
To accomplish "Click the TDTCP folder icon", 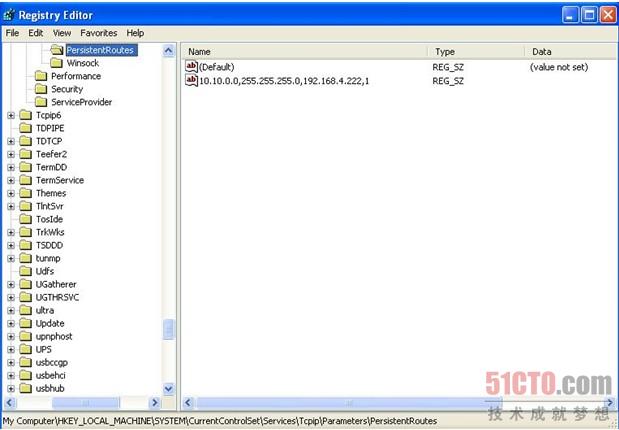I will (x=26, y=141).
